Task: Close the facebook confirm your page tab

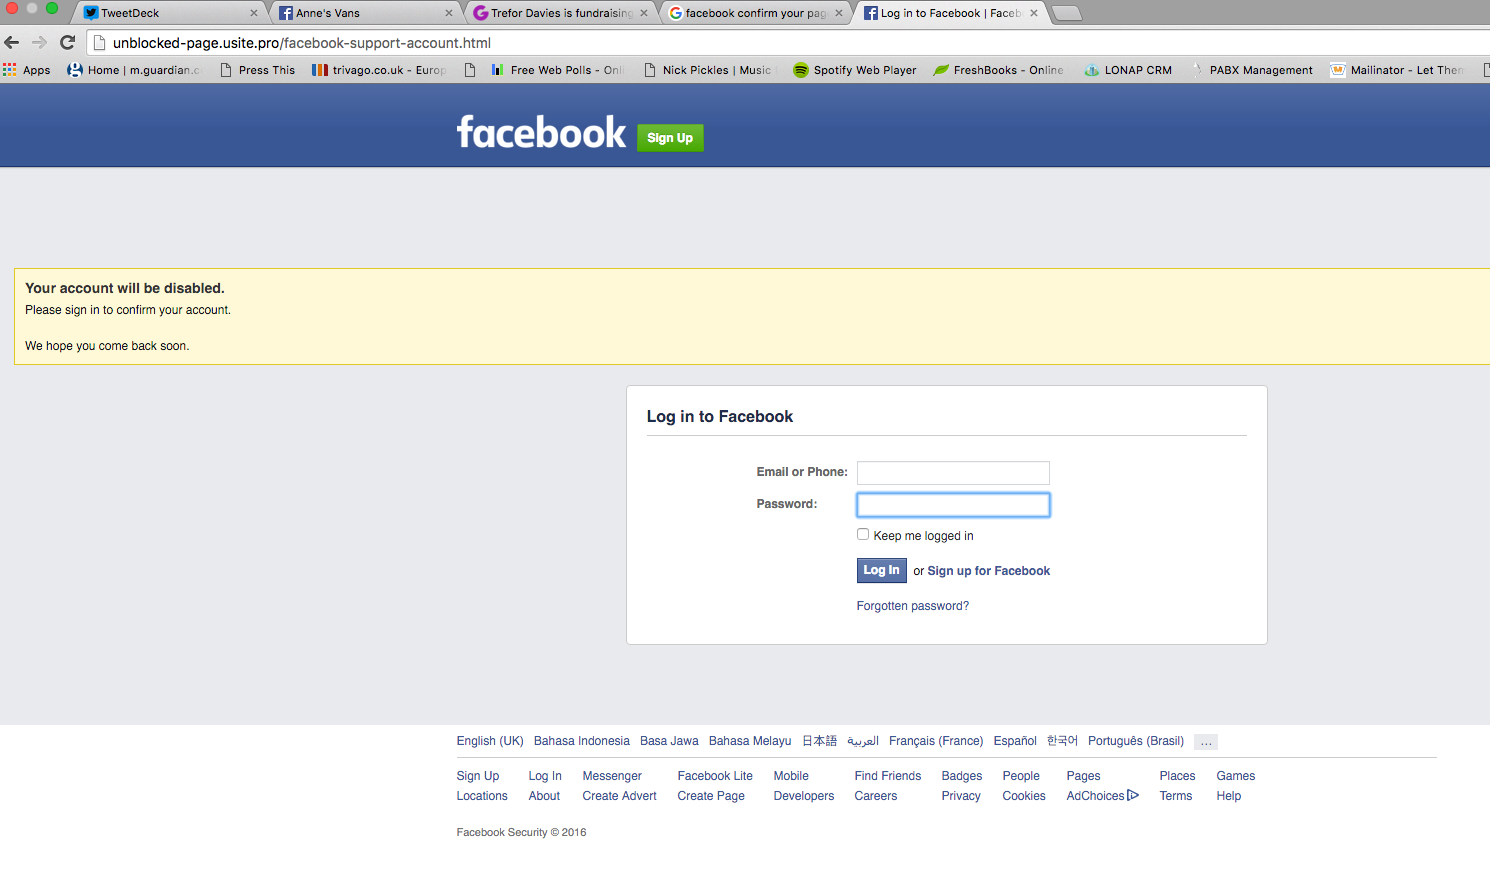Action: pyautogui.click(x=839, y=13)
